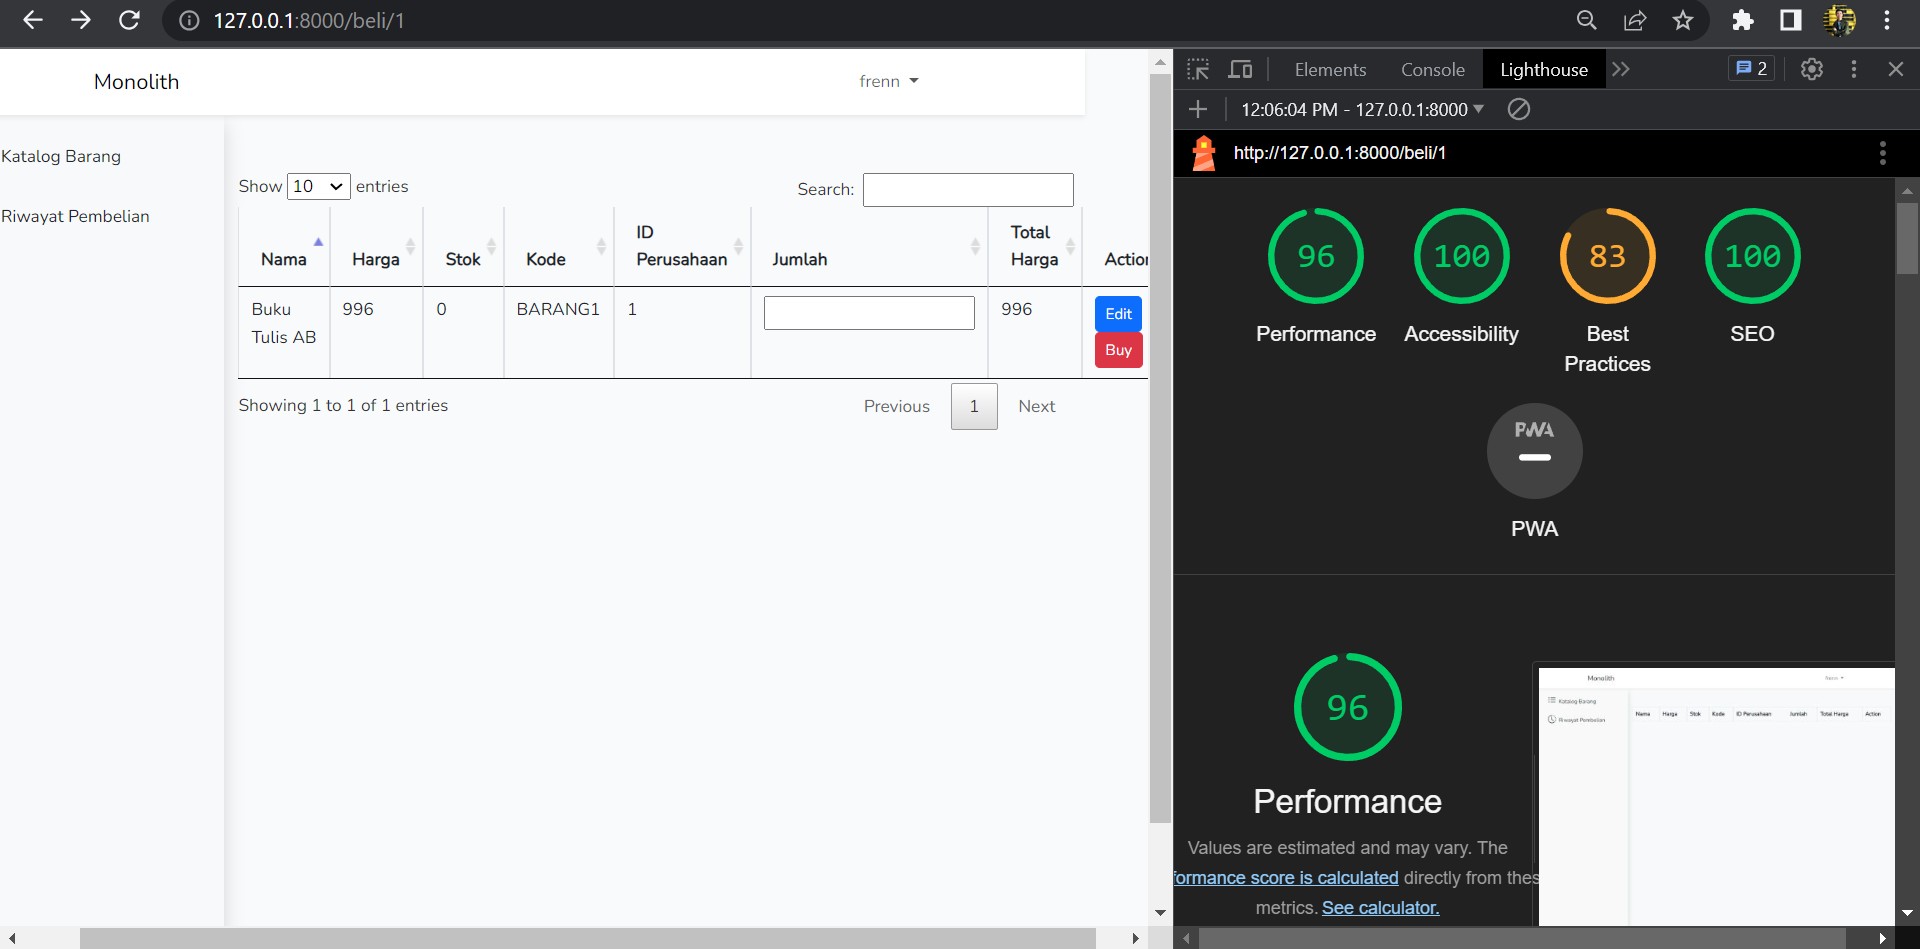Screen dimensions: 1920x949
Task: Toggle the browser side panel
Action: tap(1791, 20)
